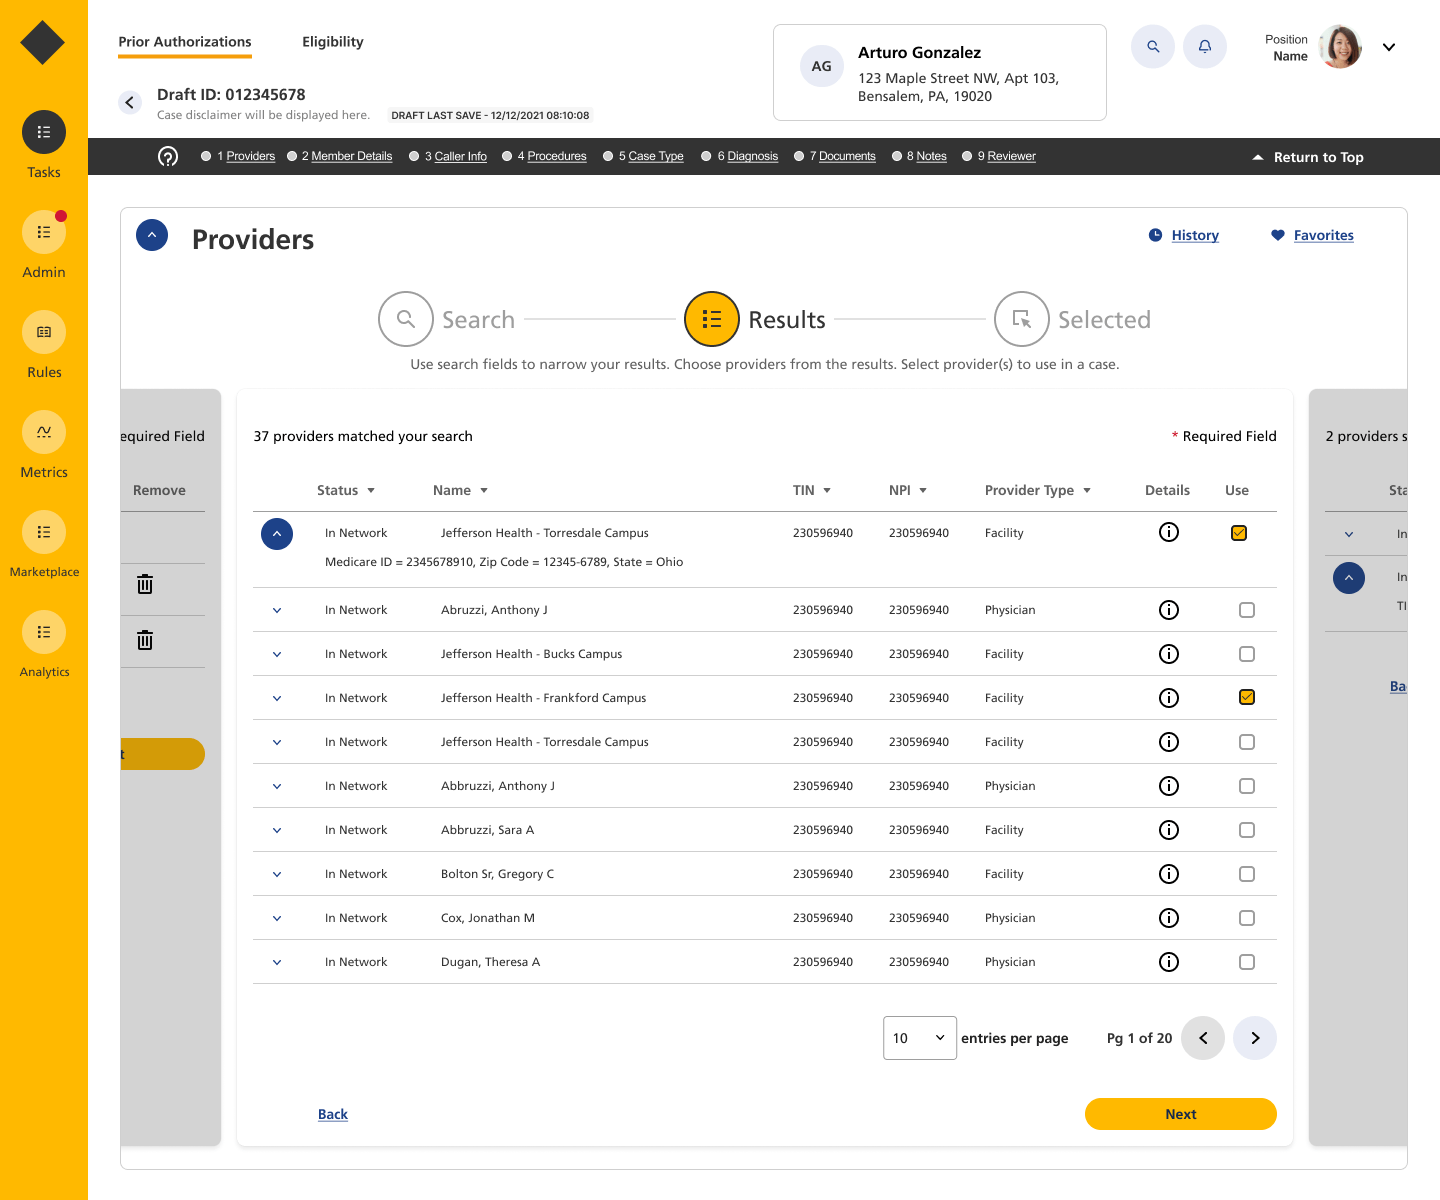The height and width of the screenshot is (1200, 1440).
Task: Click the search magnifier icon in header
Action: point(1152,47)
